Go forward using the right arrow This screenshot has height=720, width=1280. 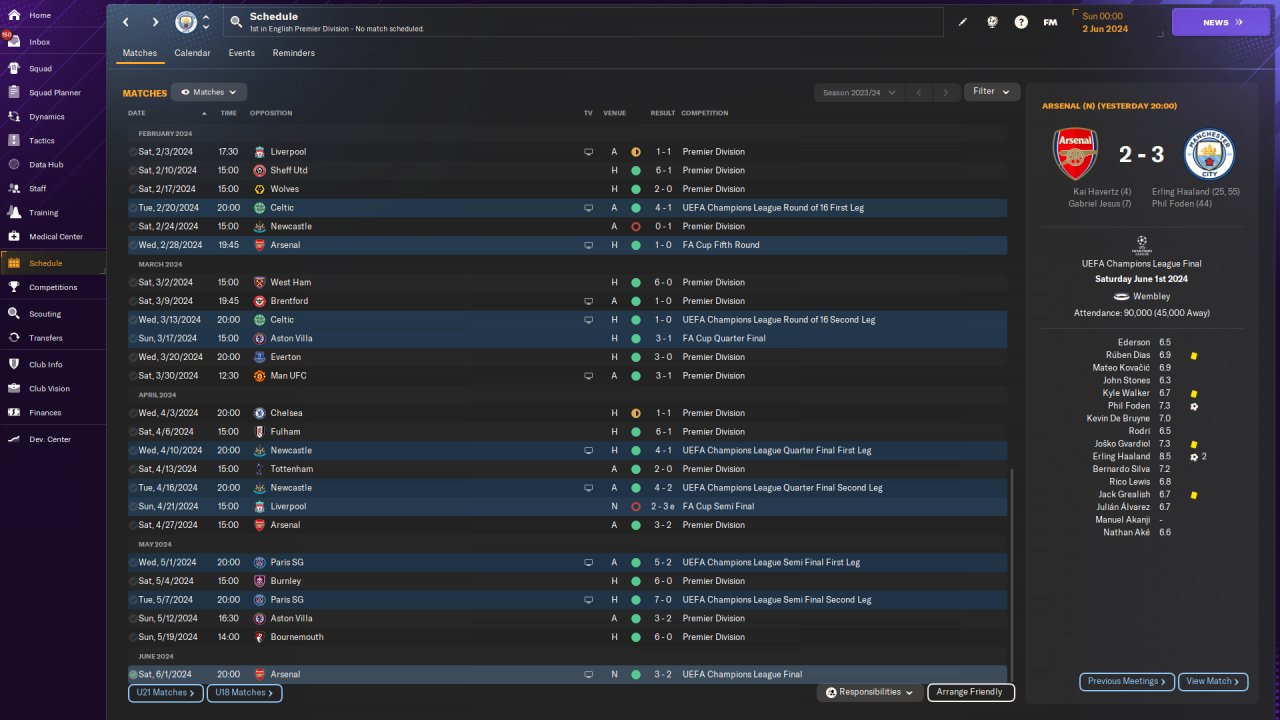tap(155, 22)
